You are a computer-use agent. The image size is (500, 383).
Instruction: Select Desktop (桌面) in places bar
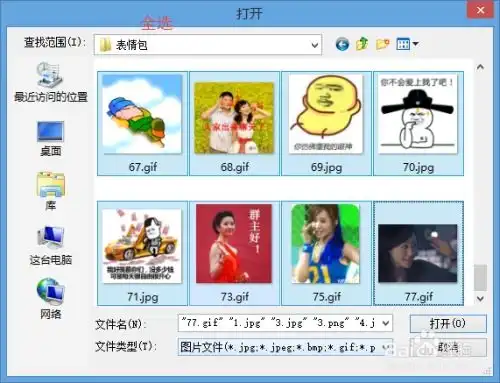[51, 139]
